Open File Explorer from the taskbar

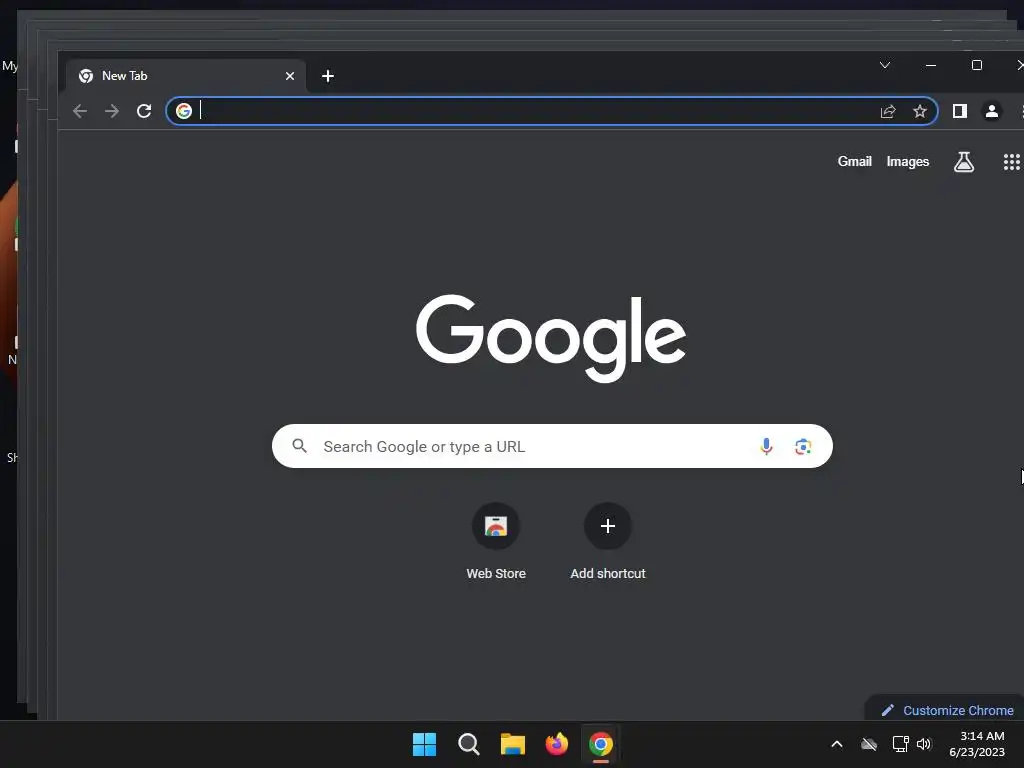513,744
